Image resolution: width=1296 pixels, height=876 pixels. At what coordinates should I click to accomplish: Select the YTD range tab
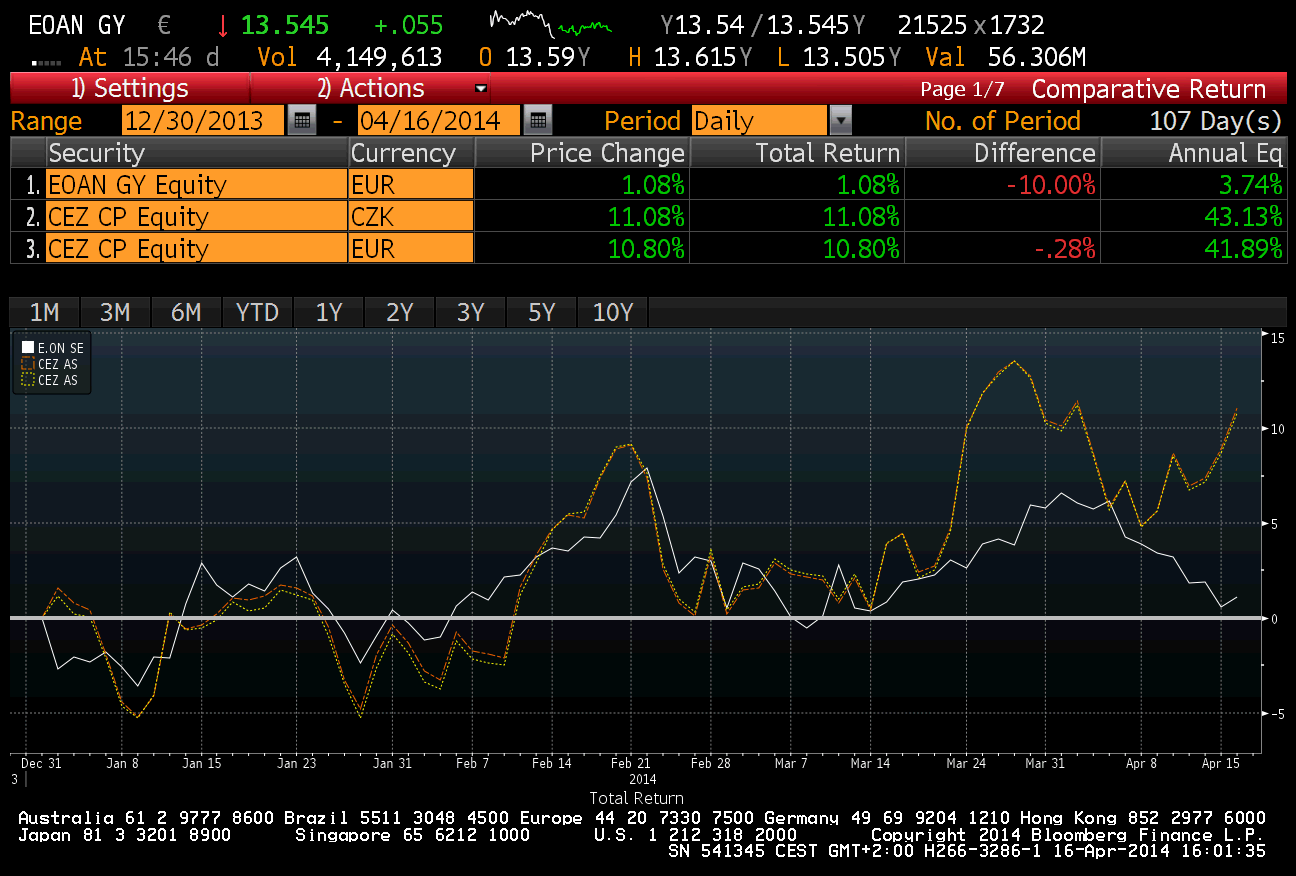coord(257,312)
